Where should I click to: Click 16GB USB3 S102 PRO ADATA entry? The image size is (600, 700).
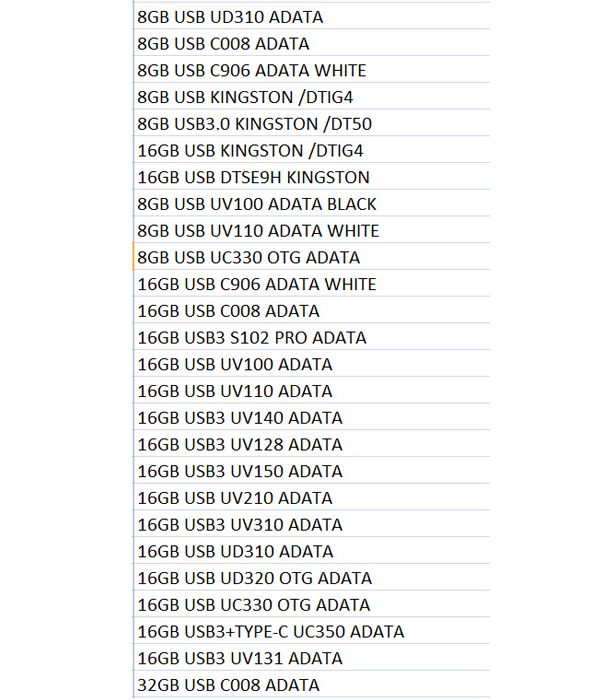pyautogui.click(x=312, y=337)
